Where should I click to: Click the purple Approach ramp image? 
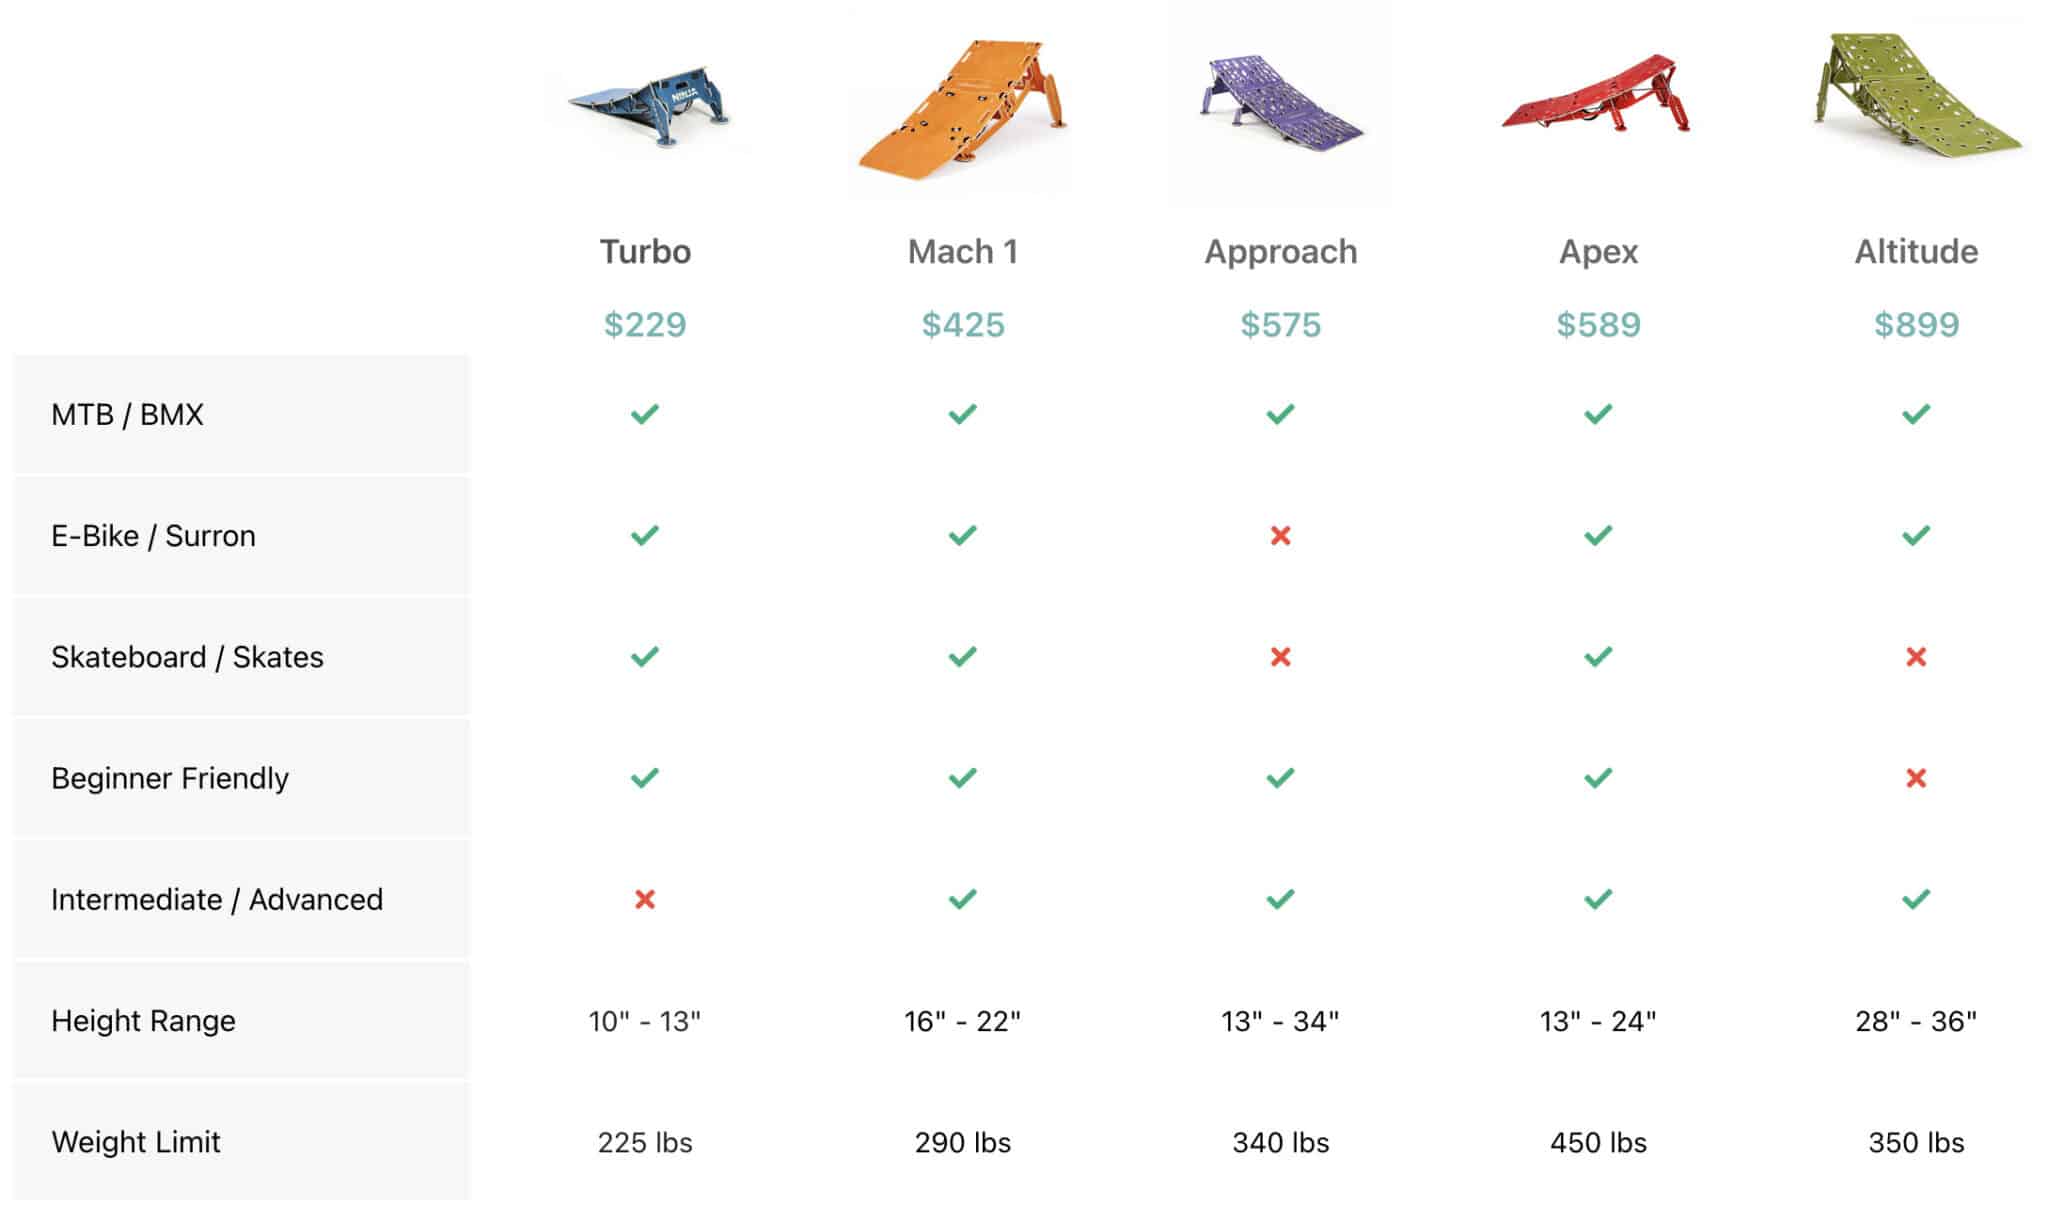(x=1279, y=102)
